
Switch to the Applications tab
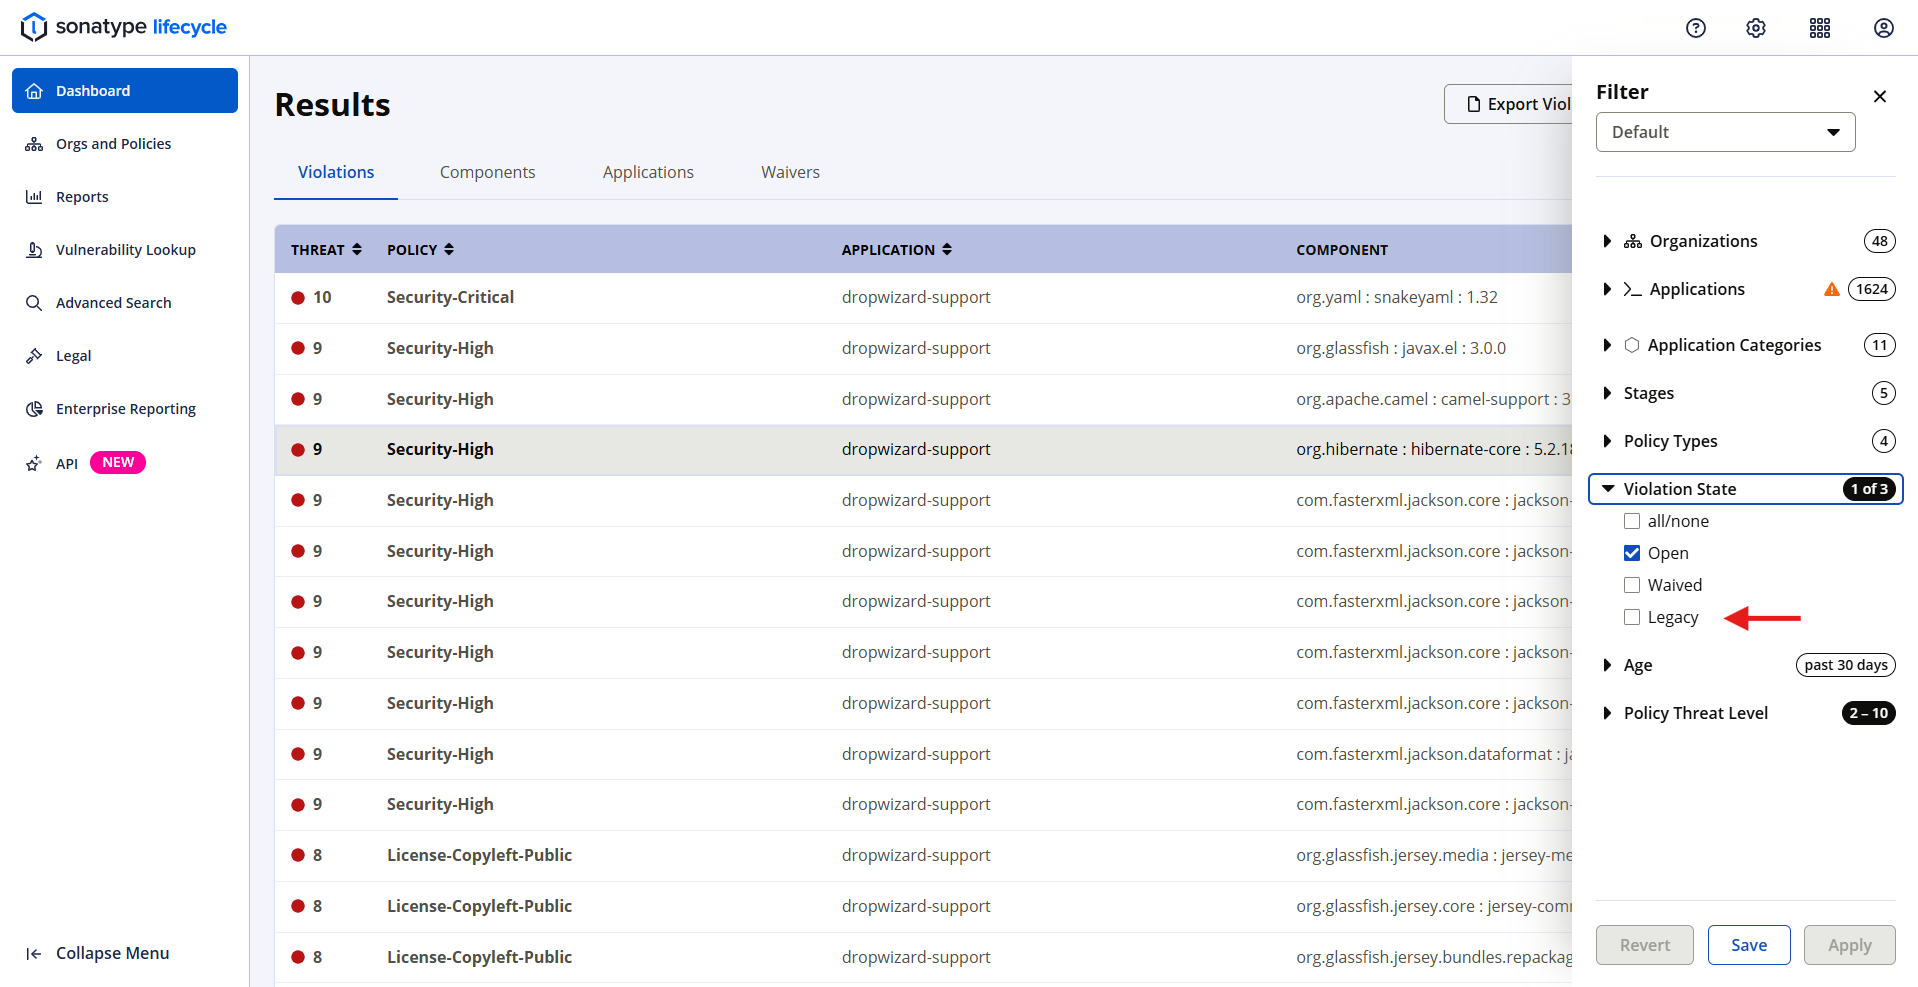point(648,172)
